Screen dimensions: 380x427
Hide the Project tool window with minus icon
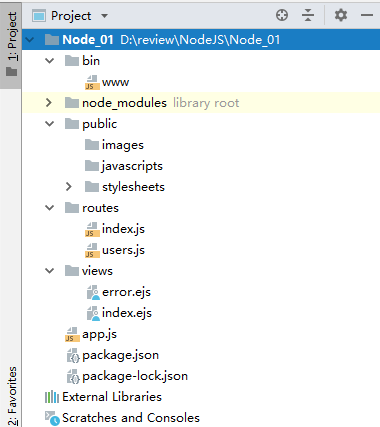pyautogui.click(x=367, y=15)
